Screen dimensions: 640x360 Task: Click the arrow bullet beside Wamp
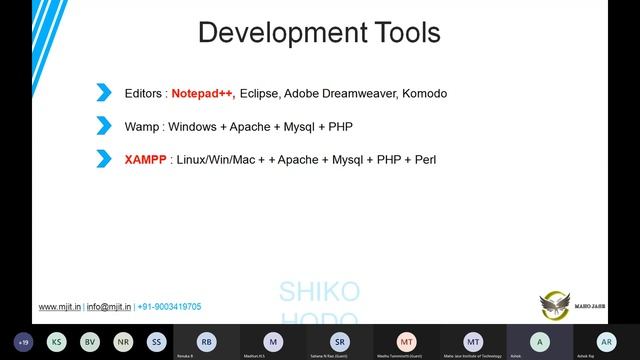coord(104,126)
